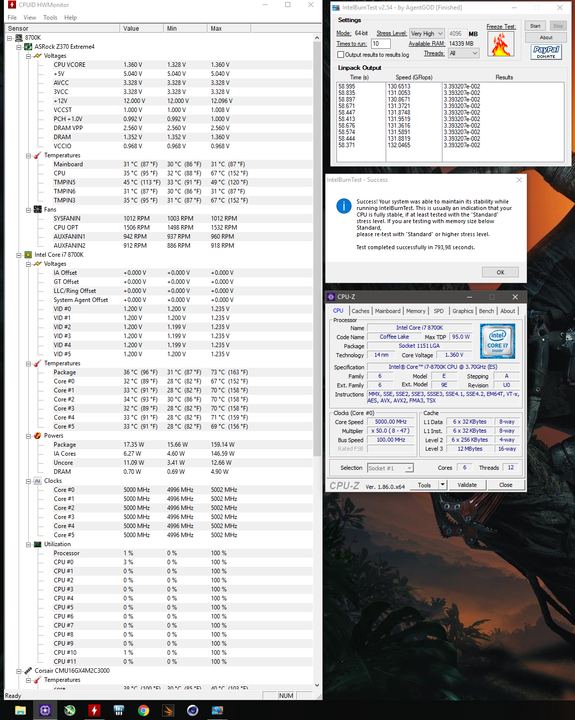575x720 pixels.
Task: Enable Output results to results.log checkbox
Action: (x=340, y=54)
